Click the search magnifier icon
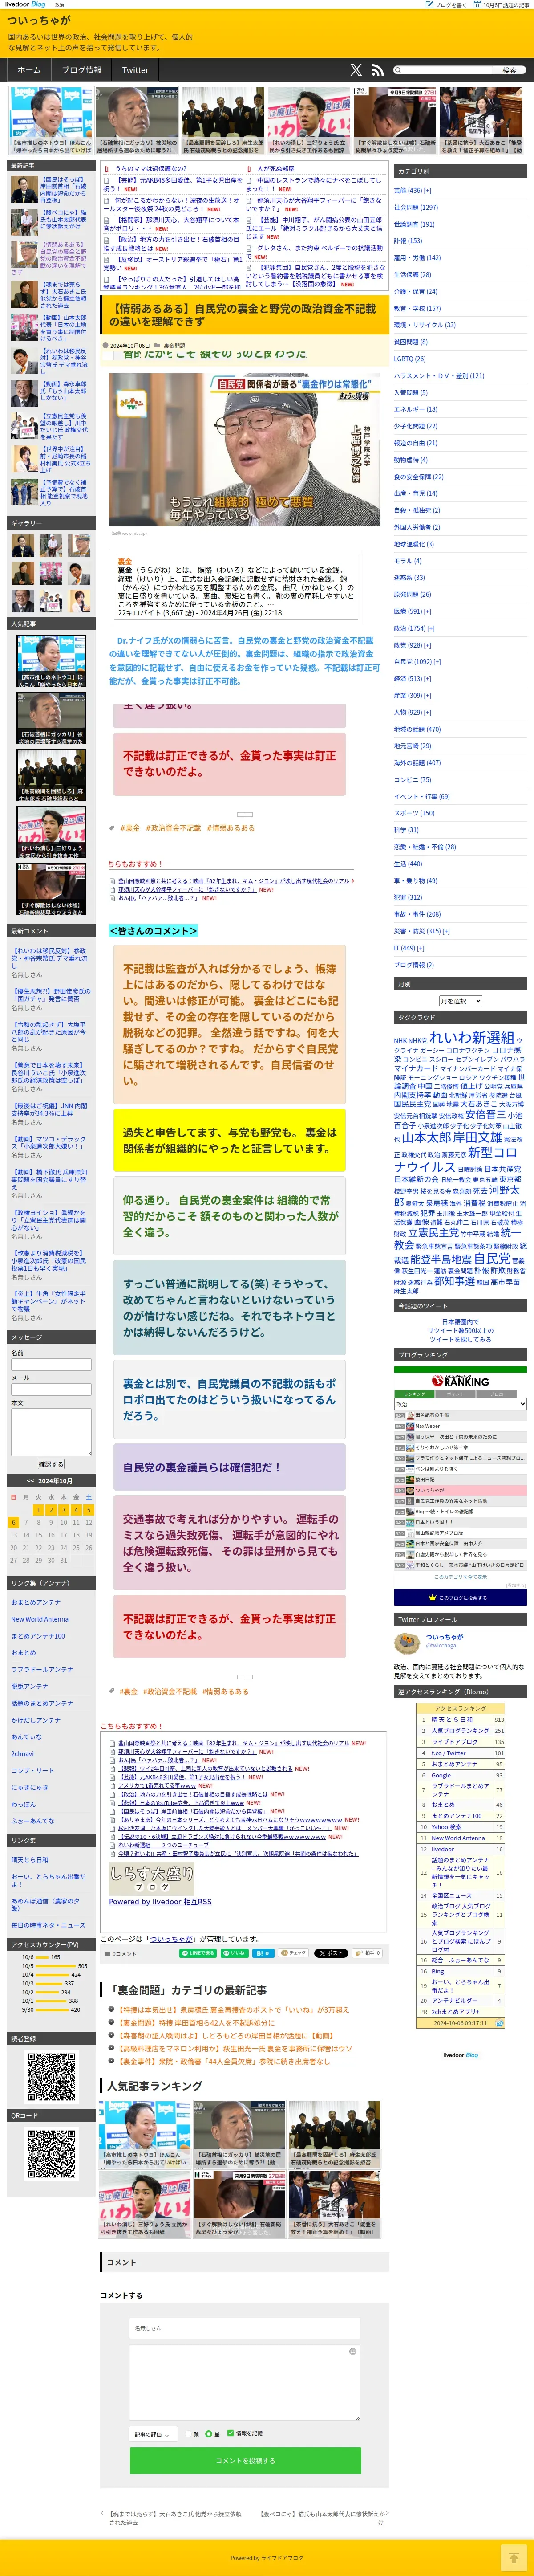This screenshot has height=2576, width=534. [x=397, y=70]
